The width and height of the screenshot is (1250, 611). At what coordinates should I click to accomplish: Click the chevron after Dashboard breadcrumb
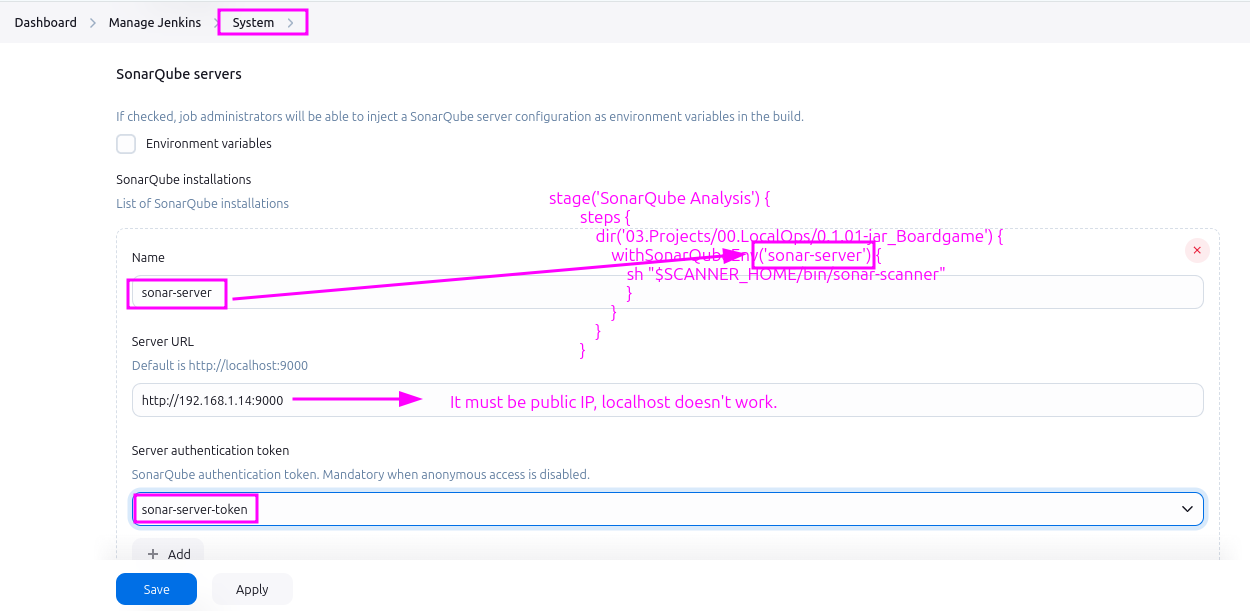tap(93, 22)
